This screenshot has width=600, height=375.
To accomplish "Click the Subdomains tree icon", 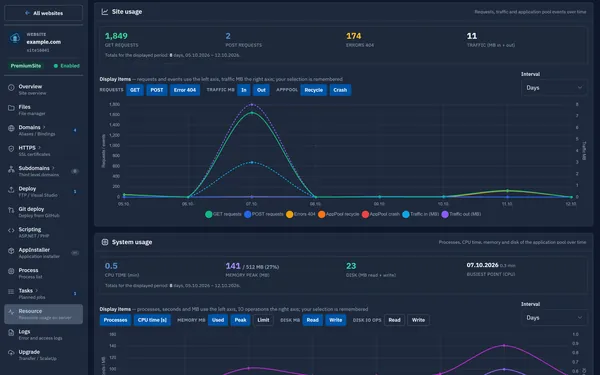I will click(x=11, y=169).
